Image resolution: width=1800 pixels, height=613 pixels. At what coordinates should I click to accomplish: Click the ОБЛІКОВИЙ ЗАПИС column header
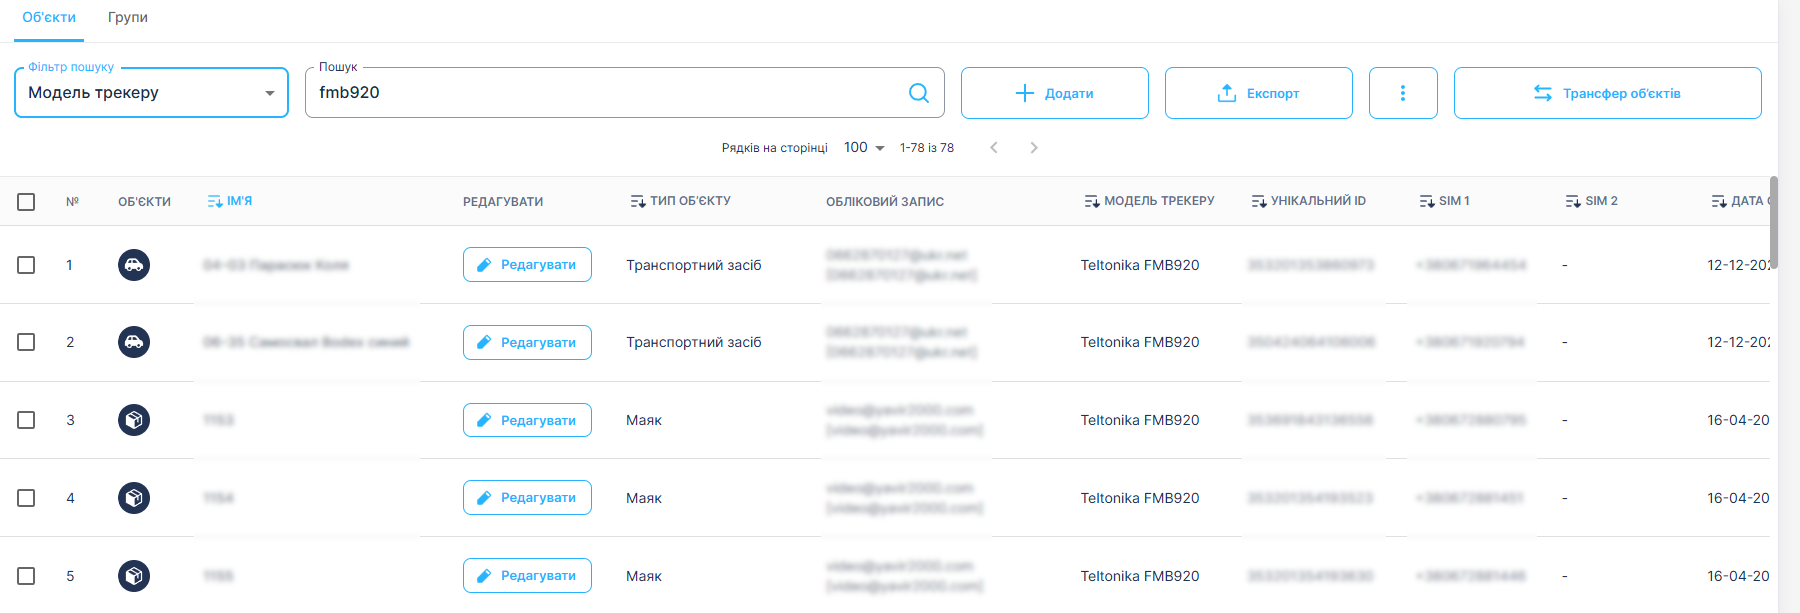point(885,202)
